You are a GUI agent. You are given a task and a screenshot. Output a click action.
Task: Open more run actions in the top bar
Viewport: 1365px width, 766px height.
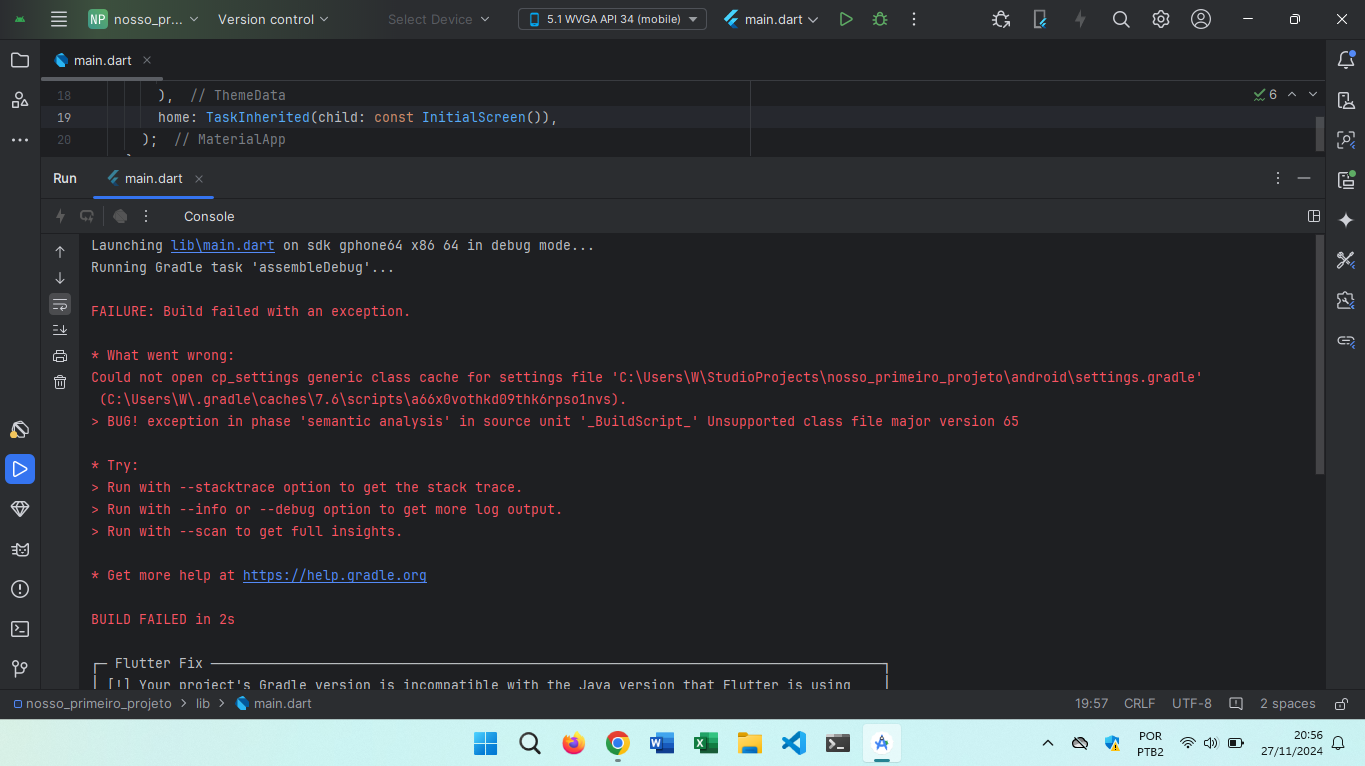point(914,19)
